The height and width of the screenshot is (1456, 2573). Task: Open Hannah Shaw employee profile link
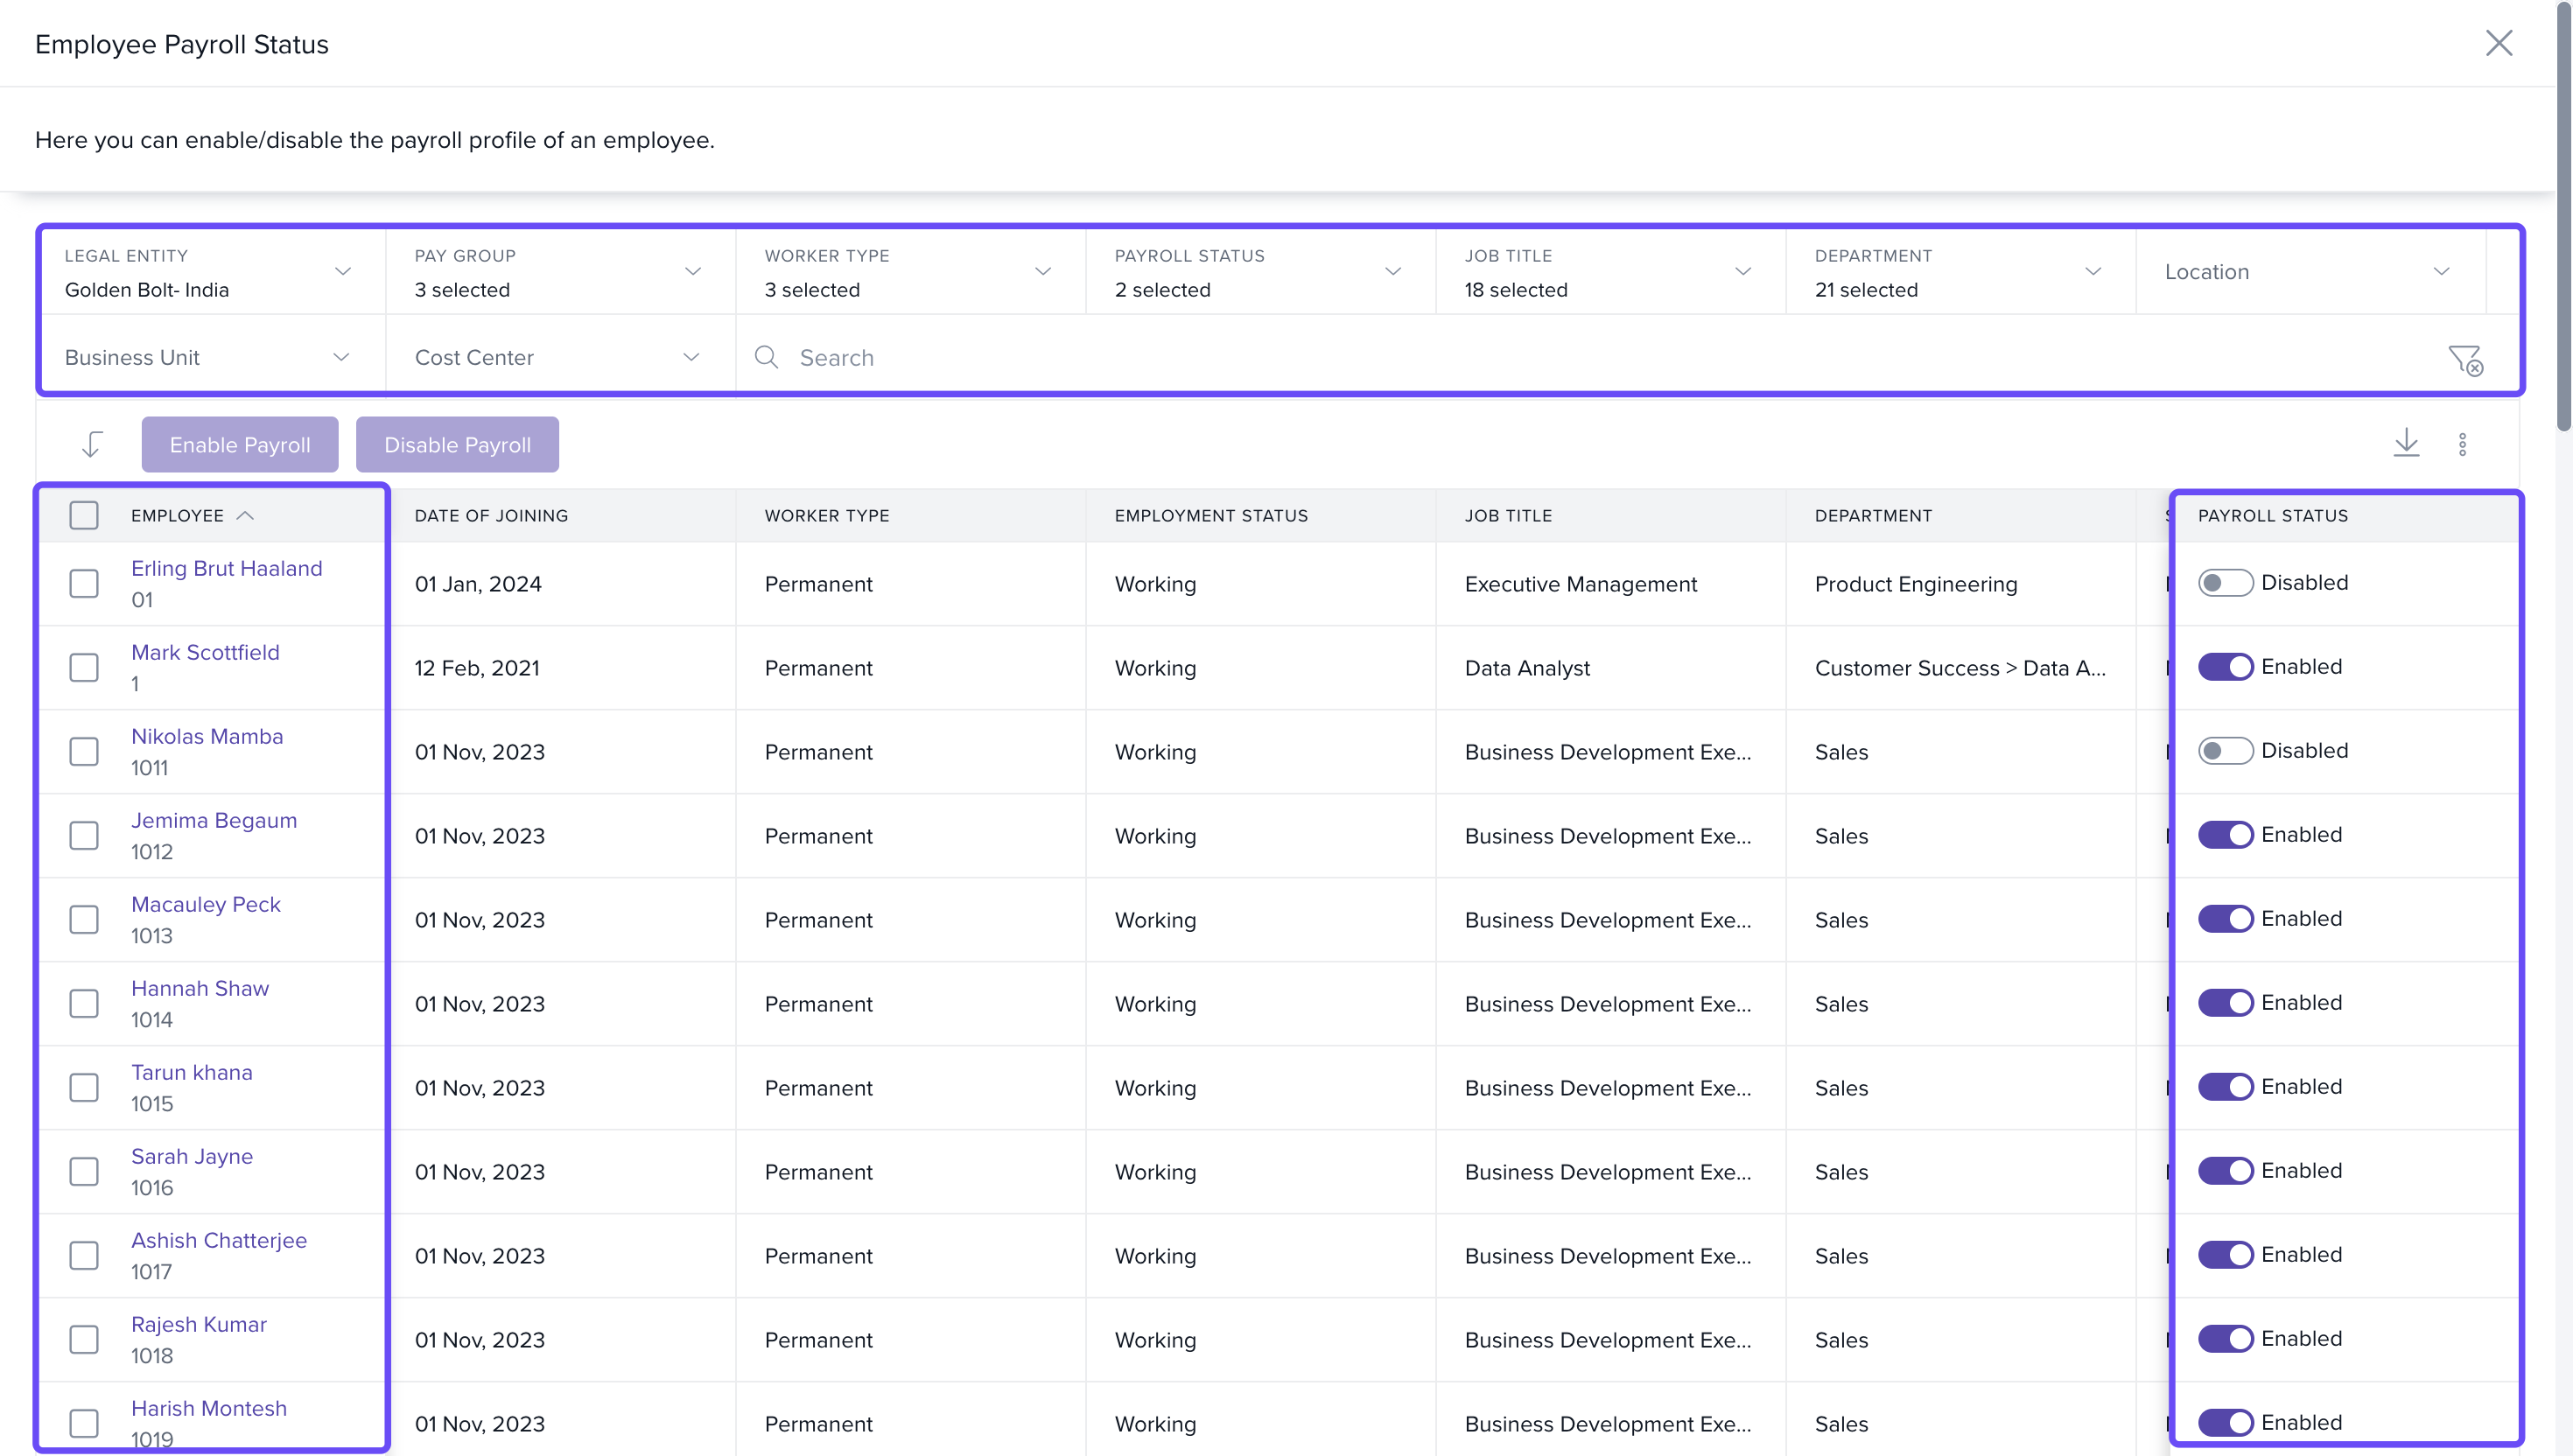pyautogui.click(x=200, y=988)
